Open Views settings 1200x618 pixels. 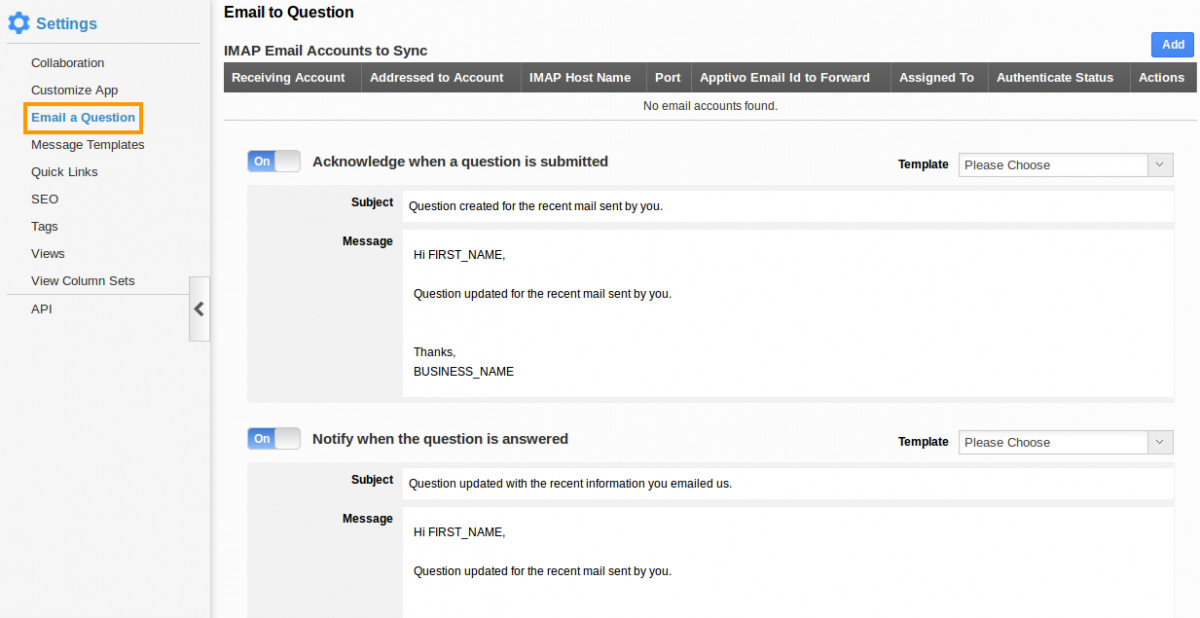click(47, 254)
